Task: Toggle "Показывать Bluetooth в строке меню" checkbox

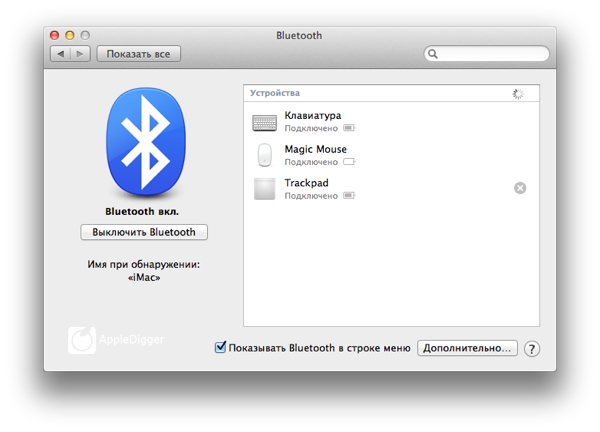Action: [221, 348]
